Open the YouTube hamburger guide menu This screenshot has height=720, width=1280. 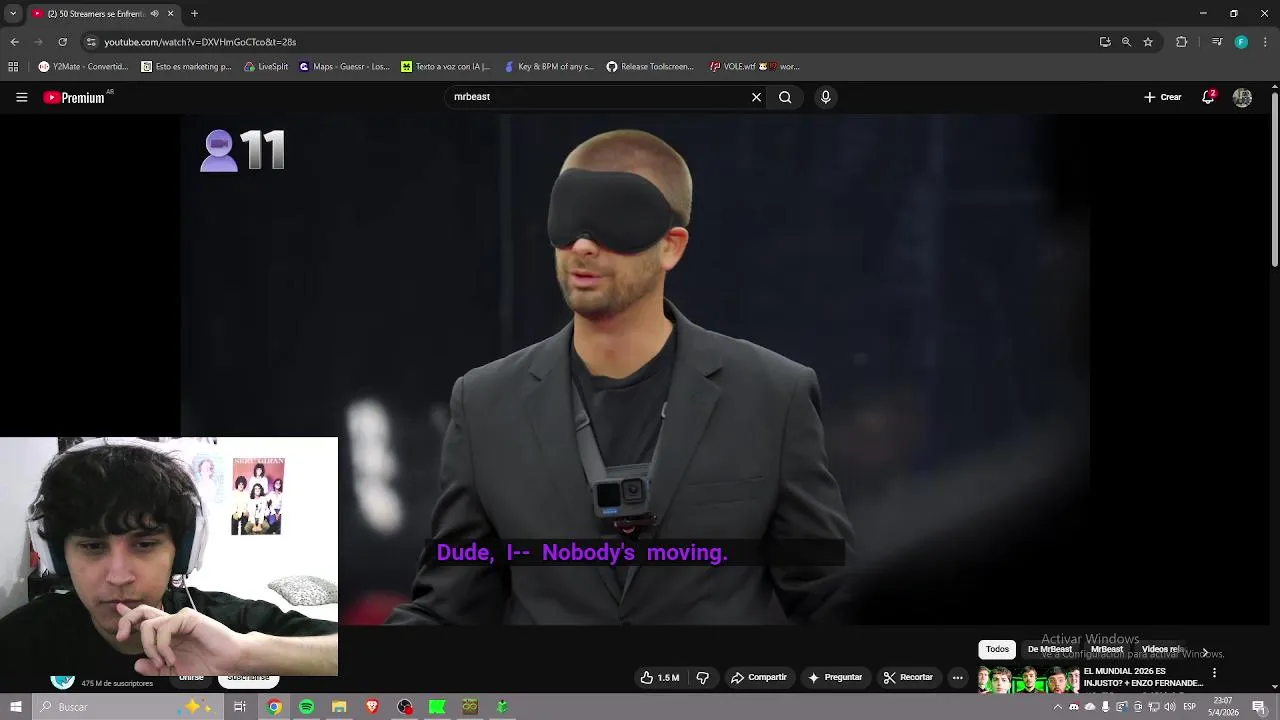tap(21, 97)
